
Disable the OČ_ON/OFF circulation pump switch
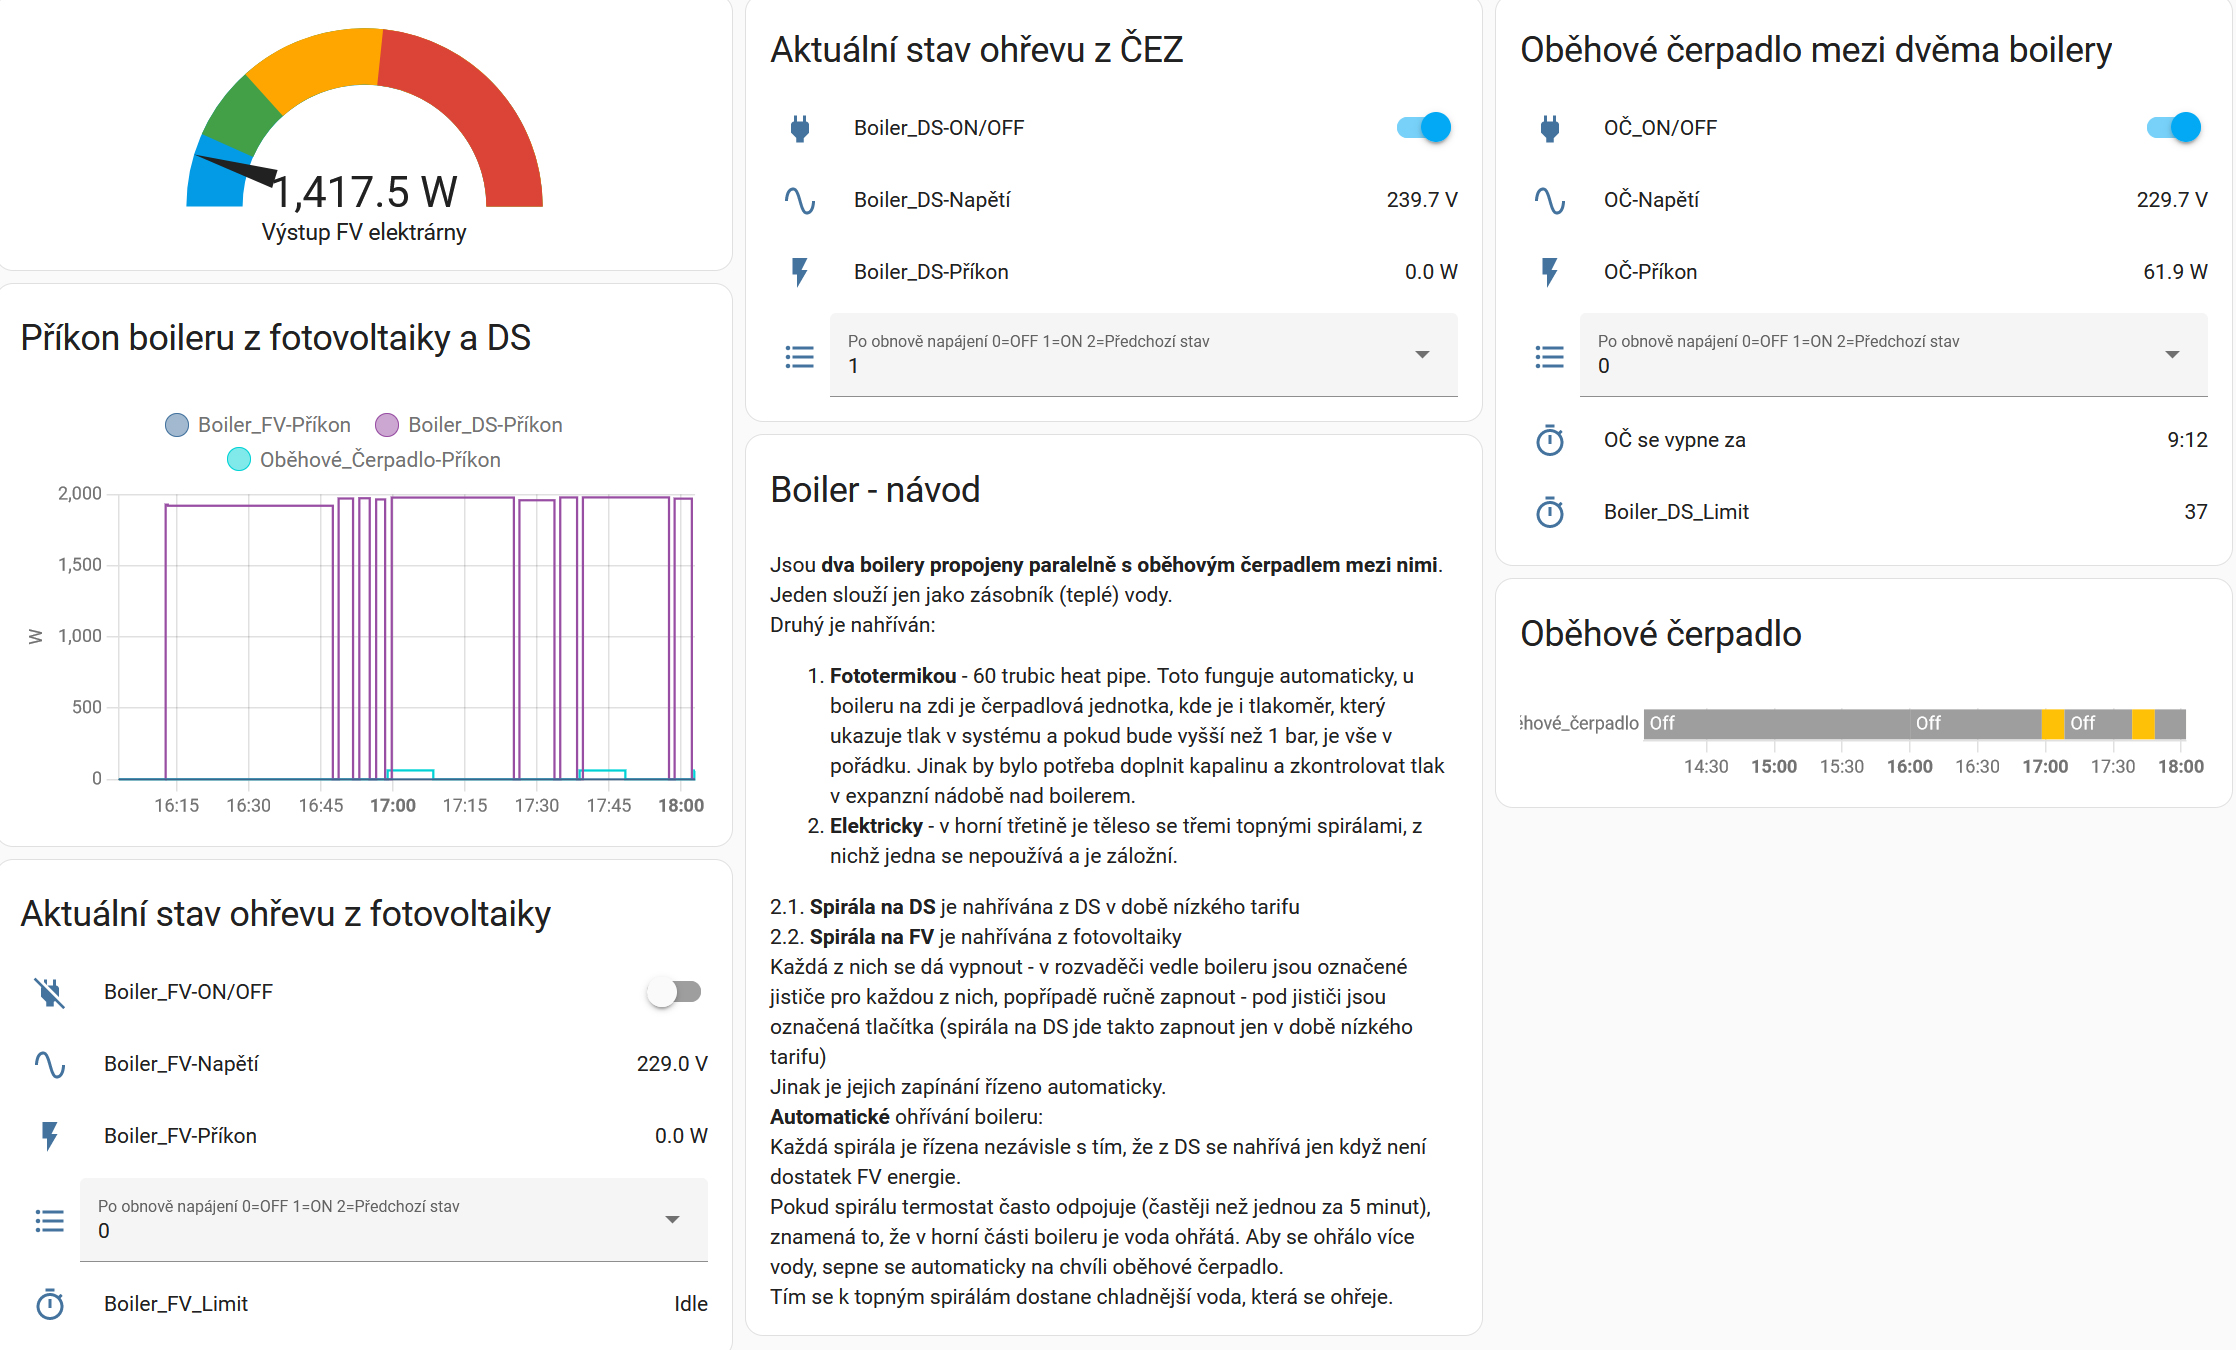coord(2174,128)
